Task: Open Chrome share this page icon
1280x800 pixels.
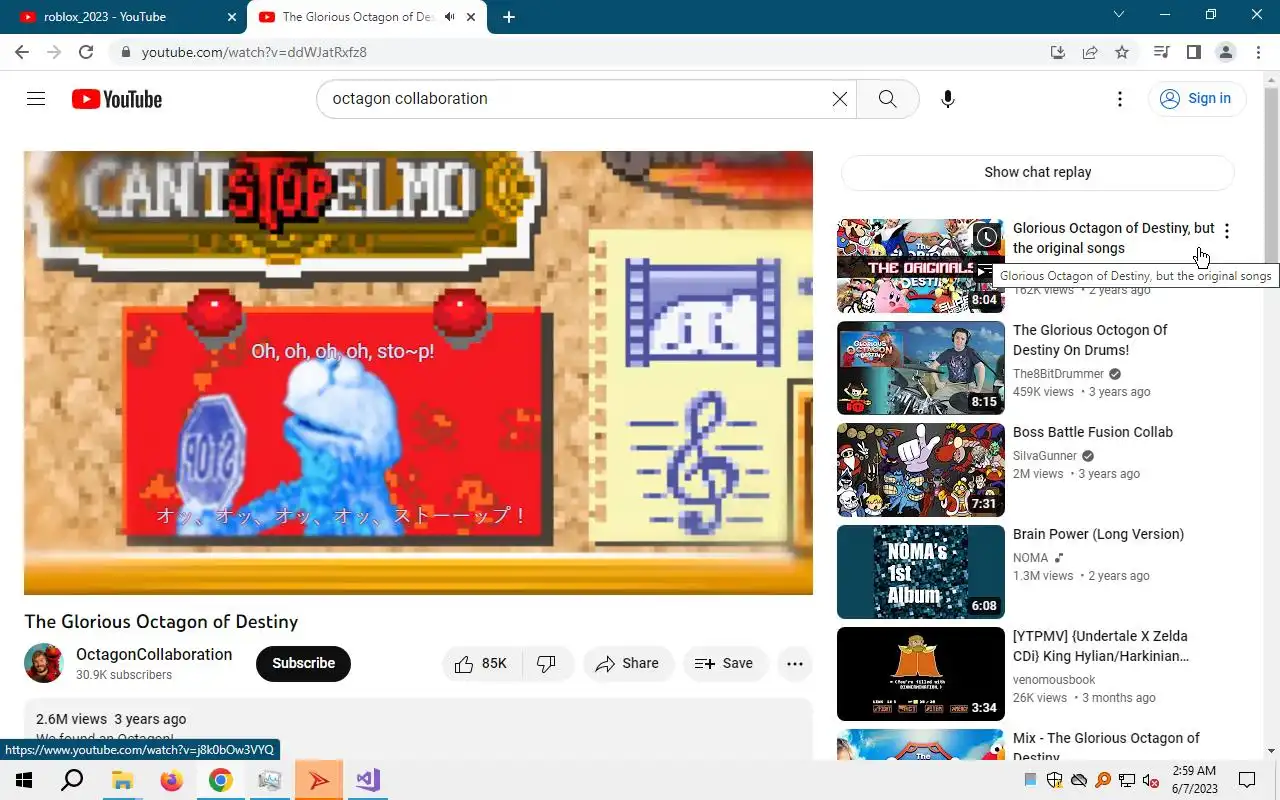Action: point(1090,52)
